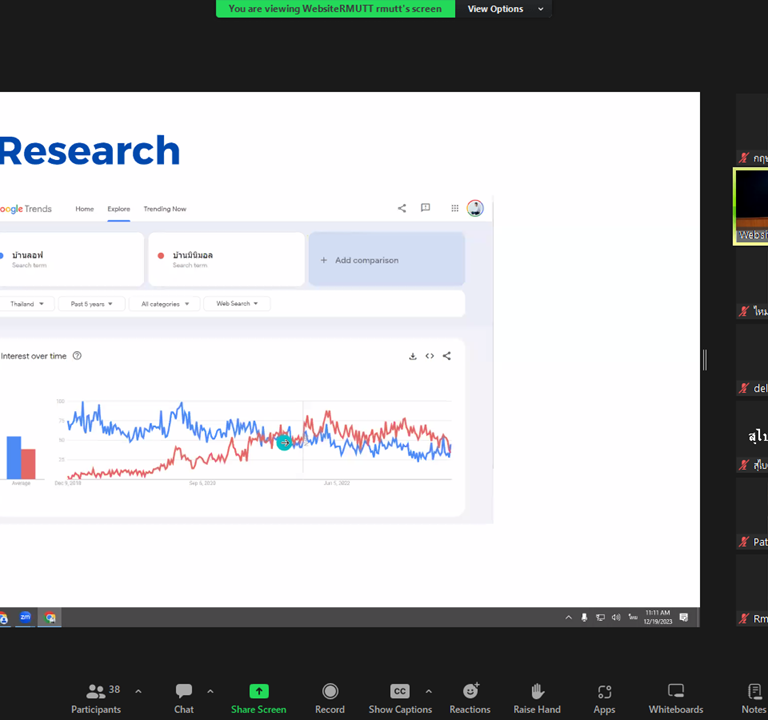Viewport: 768px width, 720px height.
Task: Open the Thailand region dropdown
Action: pyautogui.click(x=27, y=304)
